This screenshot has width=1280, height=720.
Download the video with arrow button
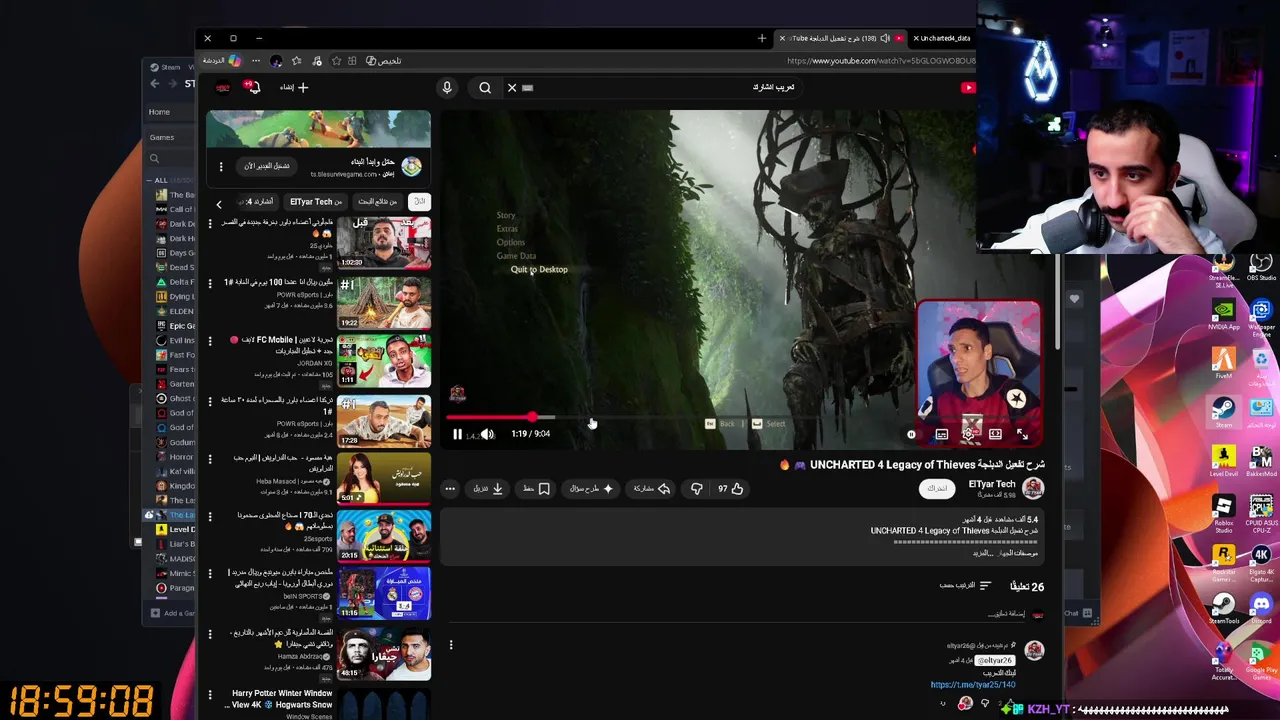click(x=489, y=488)
